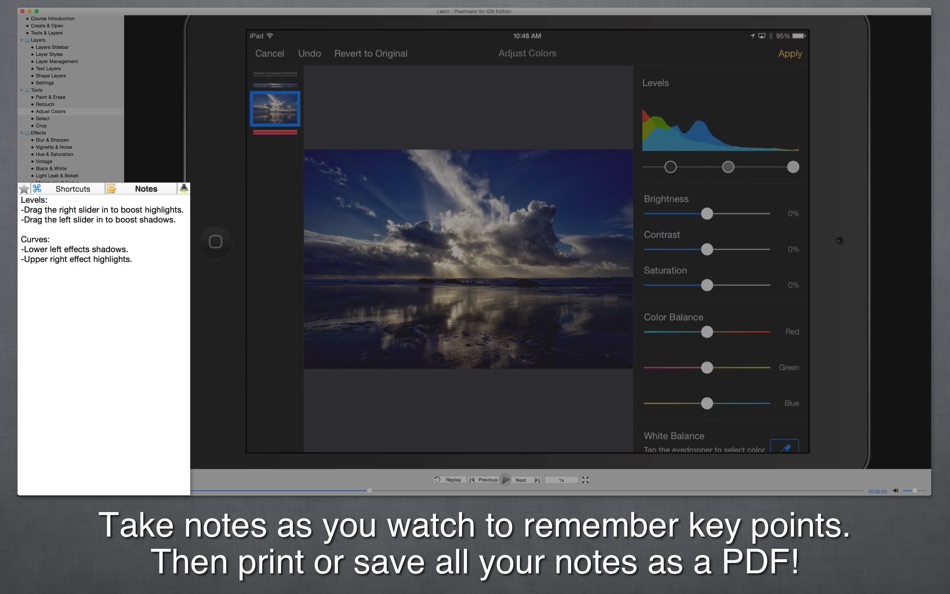Open the Vintage lesson
The image size is (950, 594).
click(44, 162)
